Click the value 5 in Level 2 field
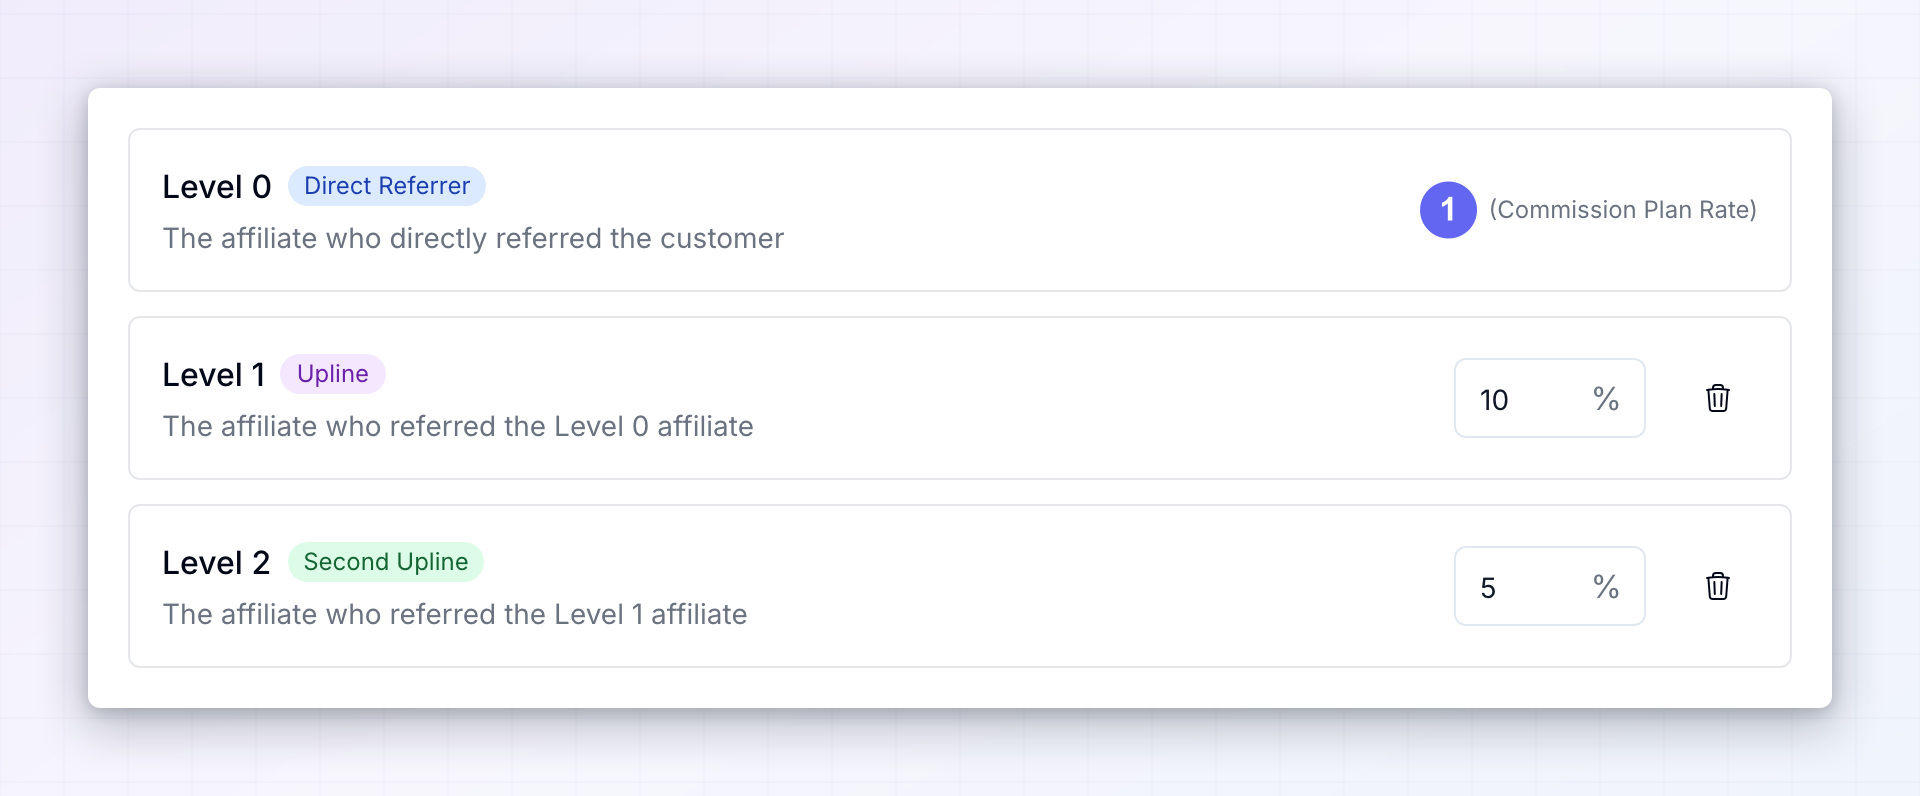The height and width of the screenshot is (796, 1920). 1488,588
